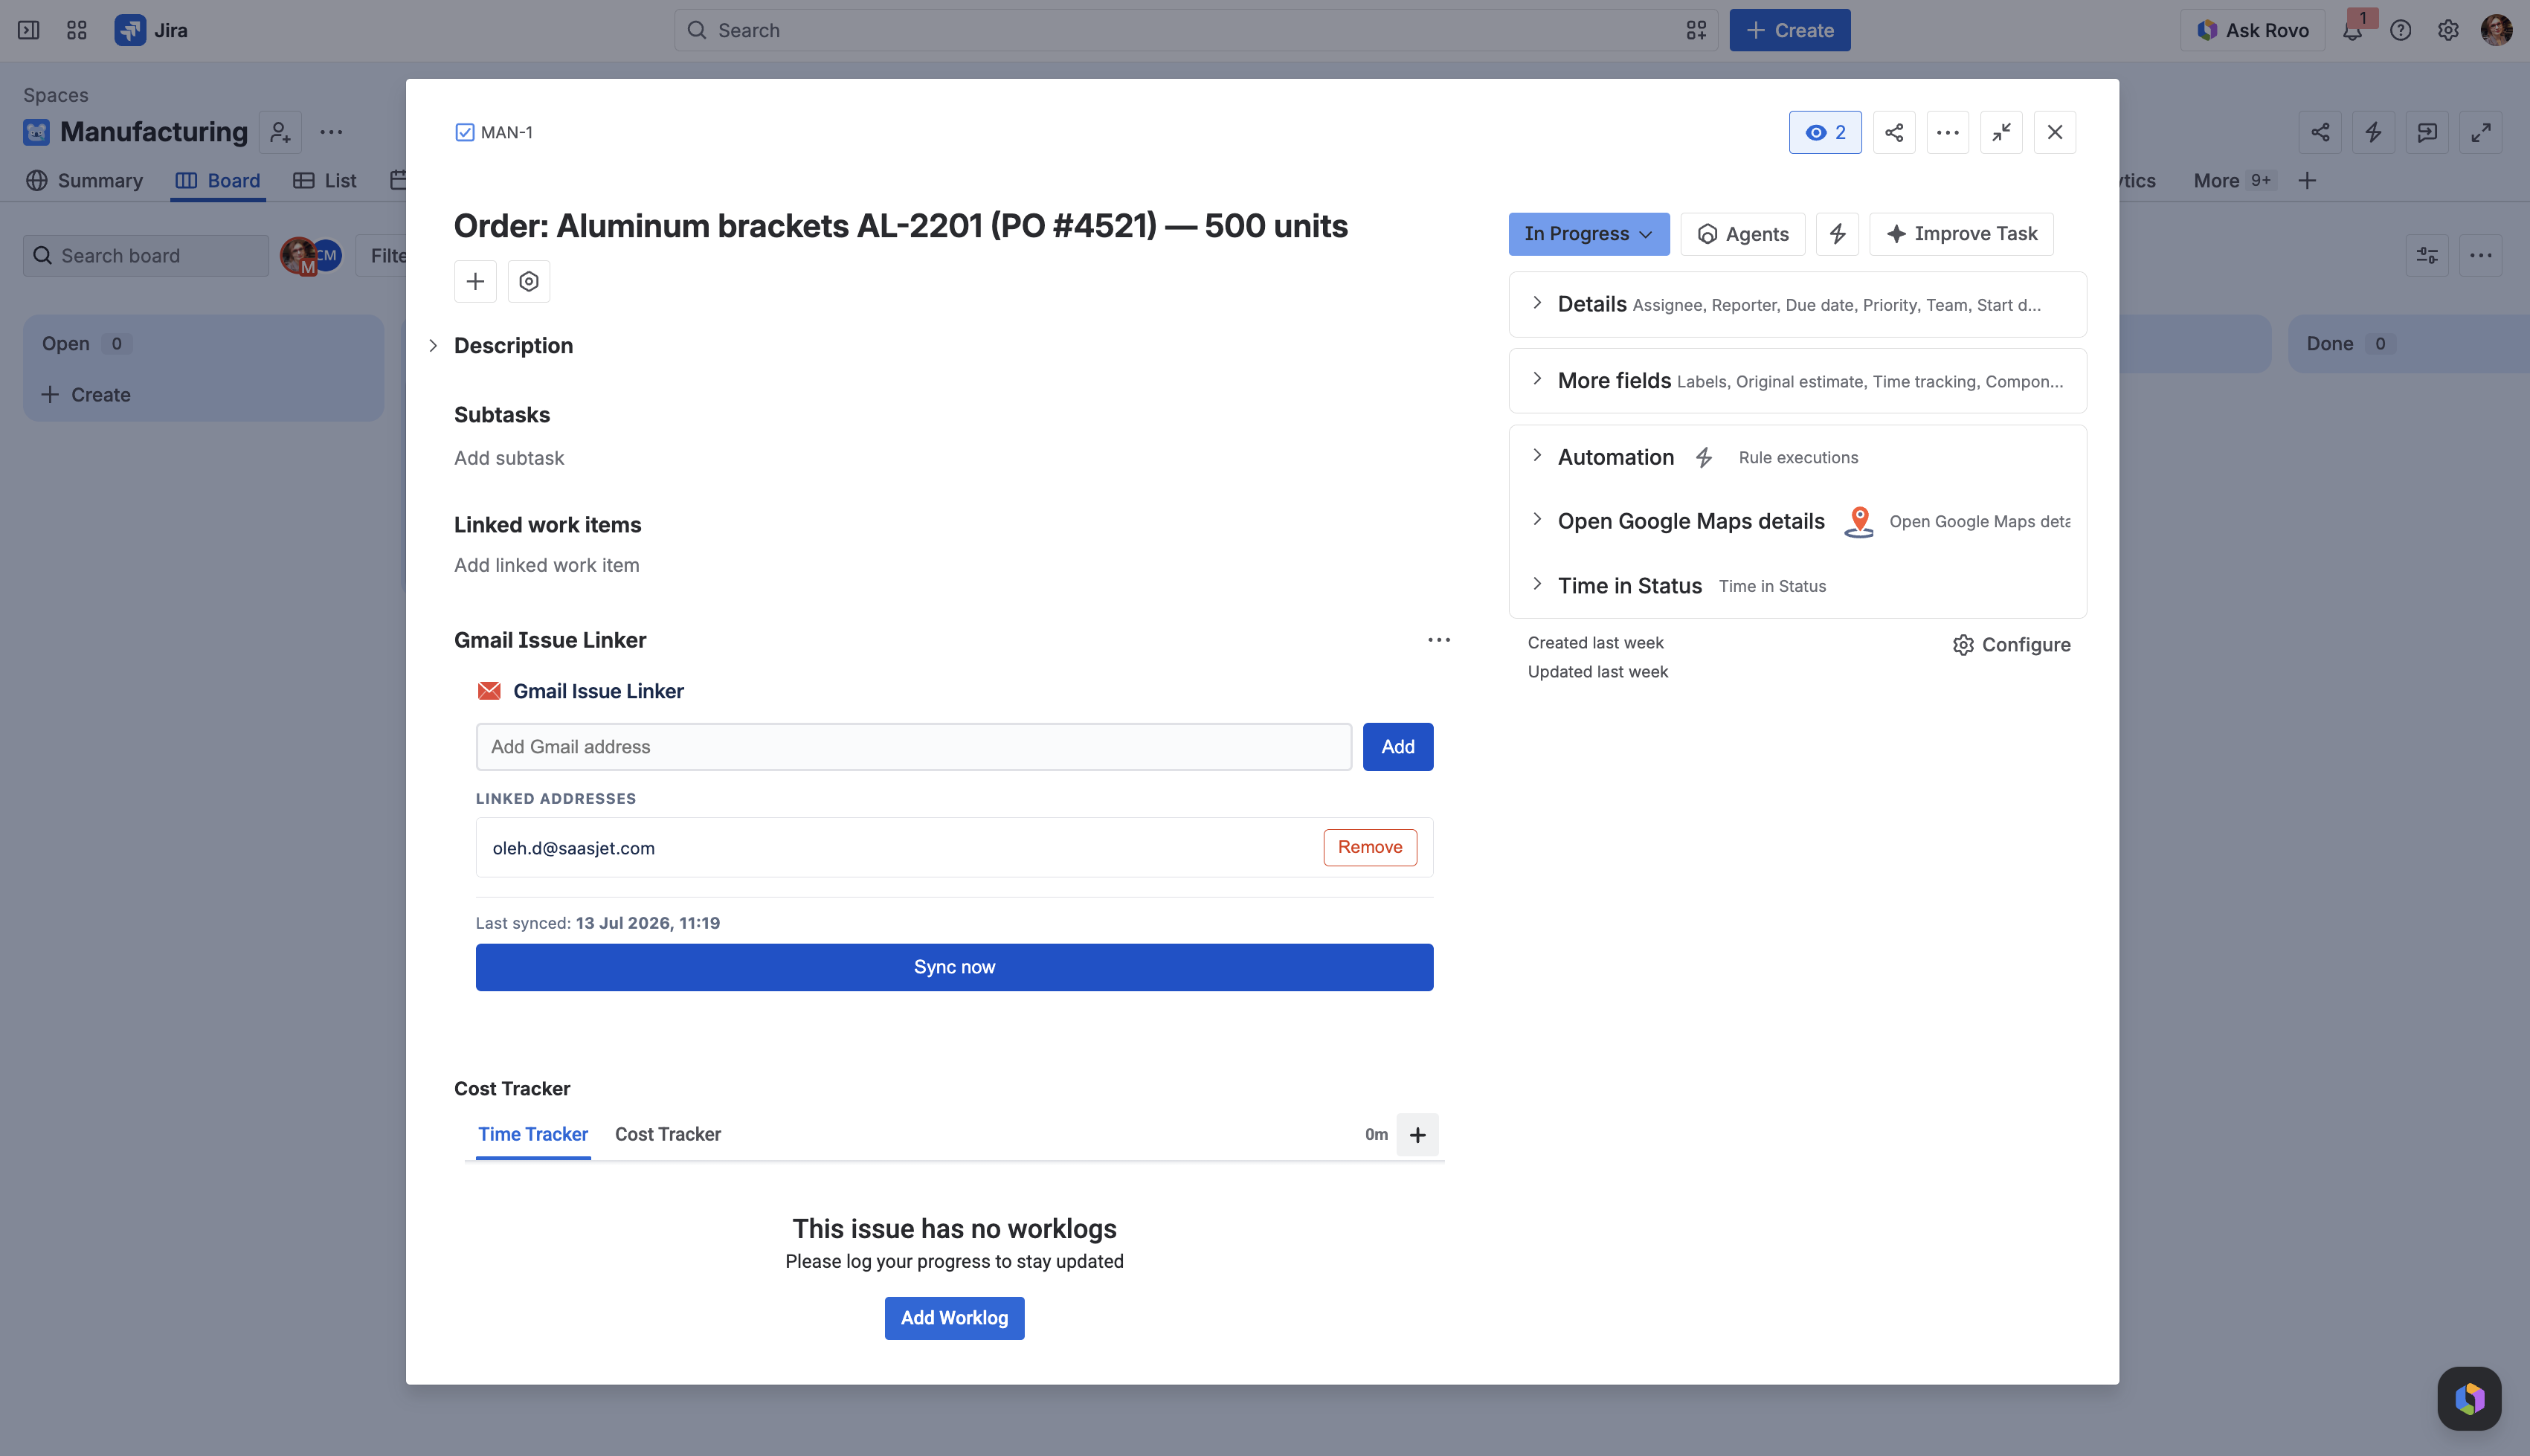The image size is (2530, 1456).
Task: Toggle the watchers eye button
Action: [x=1825, y=132]
